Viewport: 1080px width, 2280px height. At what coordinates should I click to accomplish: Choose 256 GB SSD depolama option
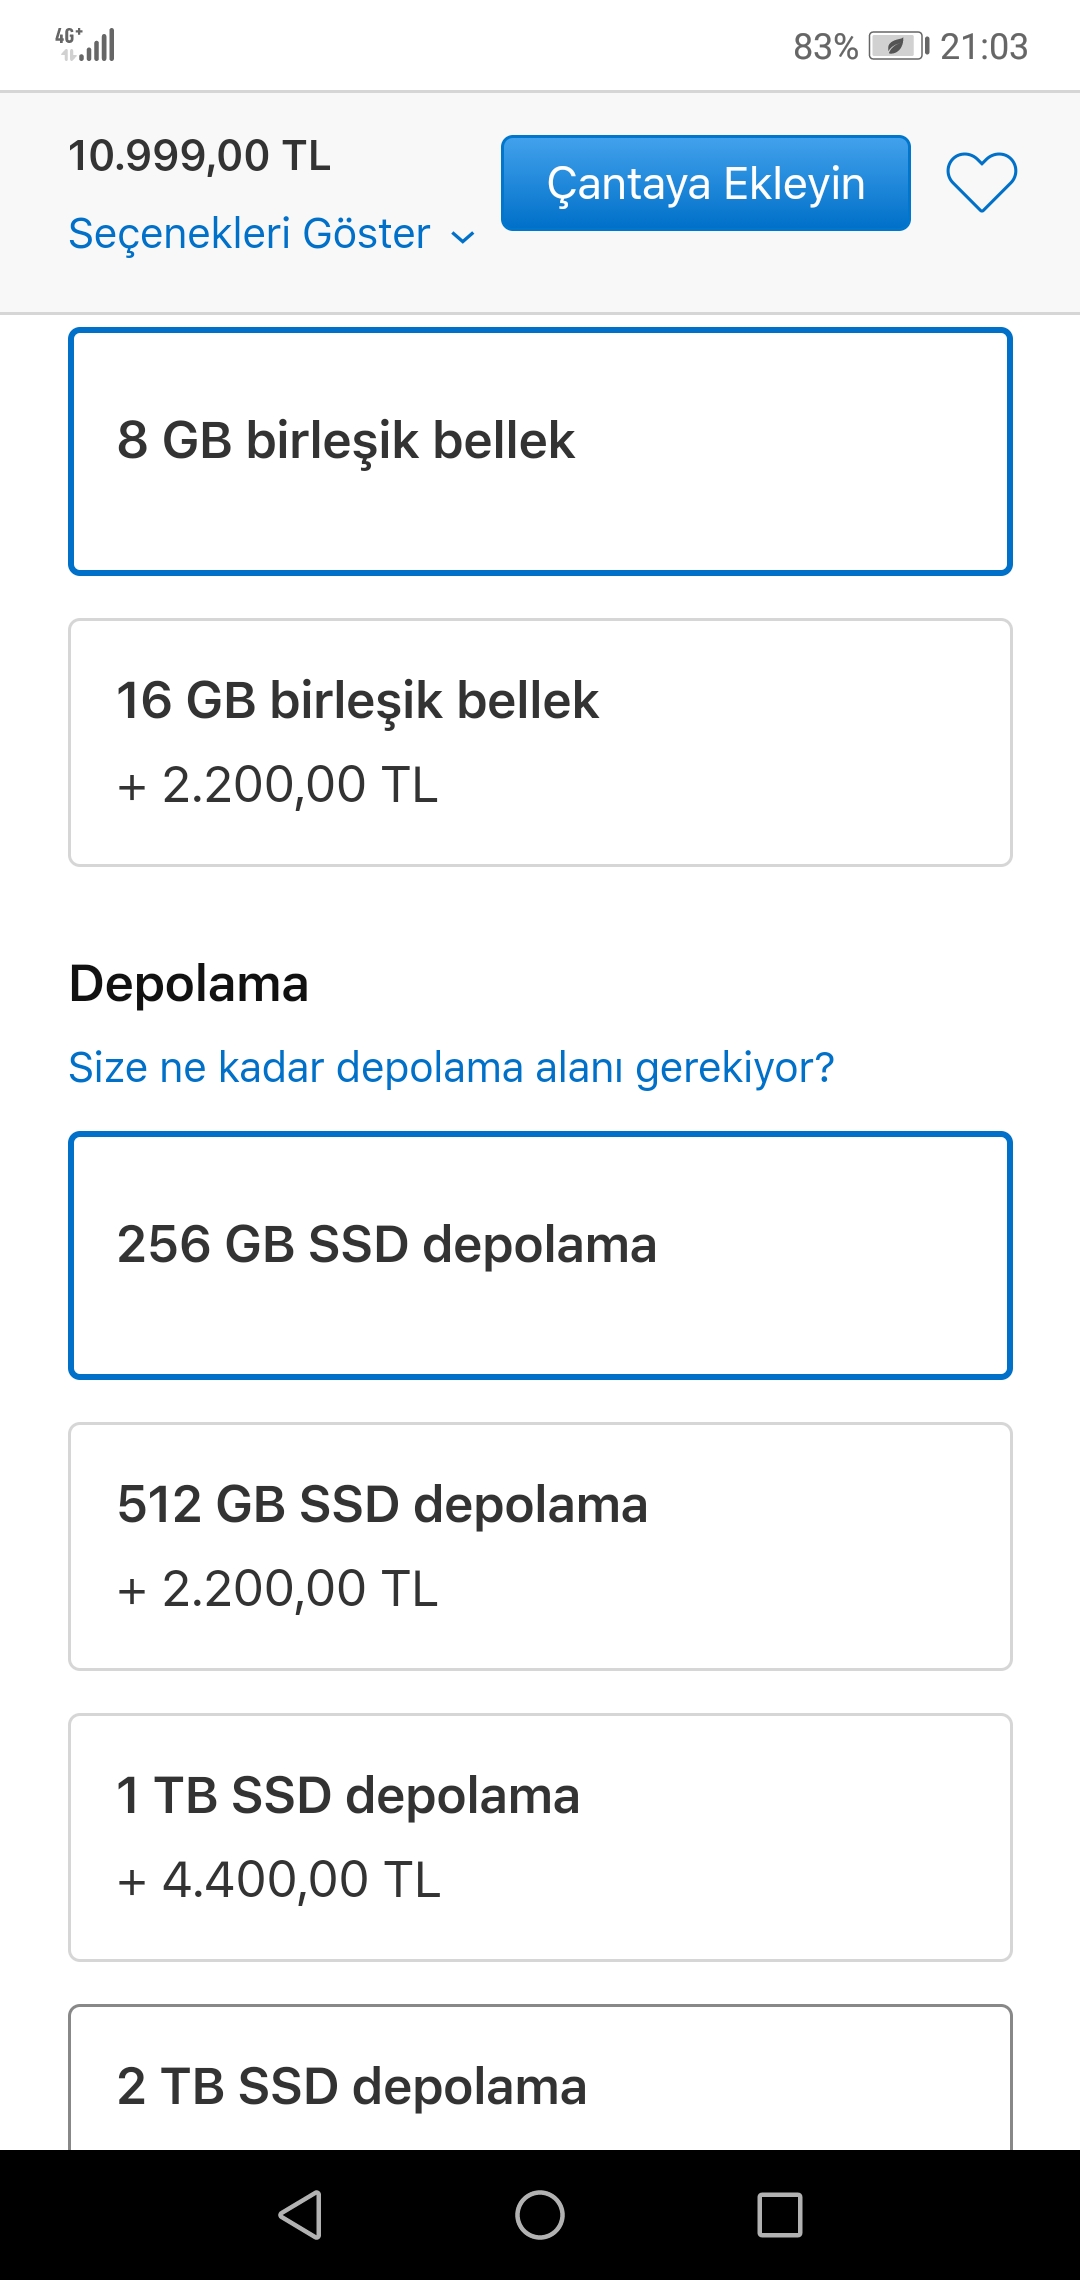pyautogui.click(x=540, y=1255)
